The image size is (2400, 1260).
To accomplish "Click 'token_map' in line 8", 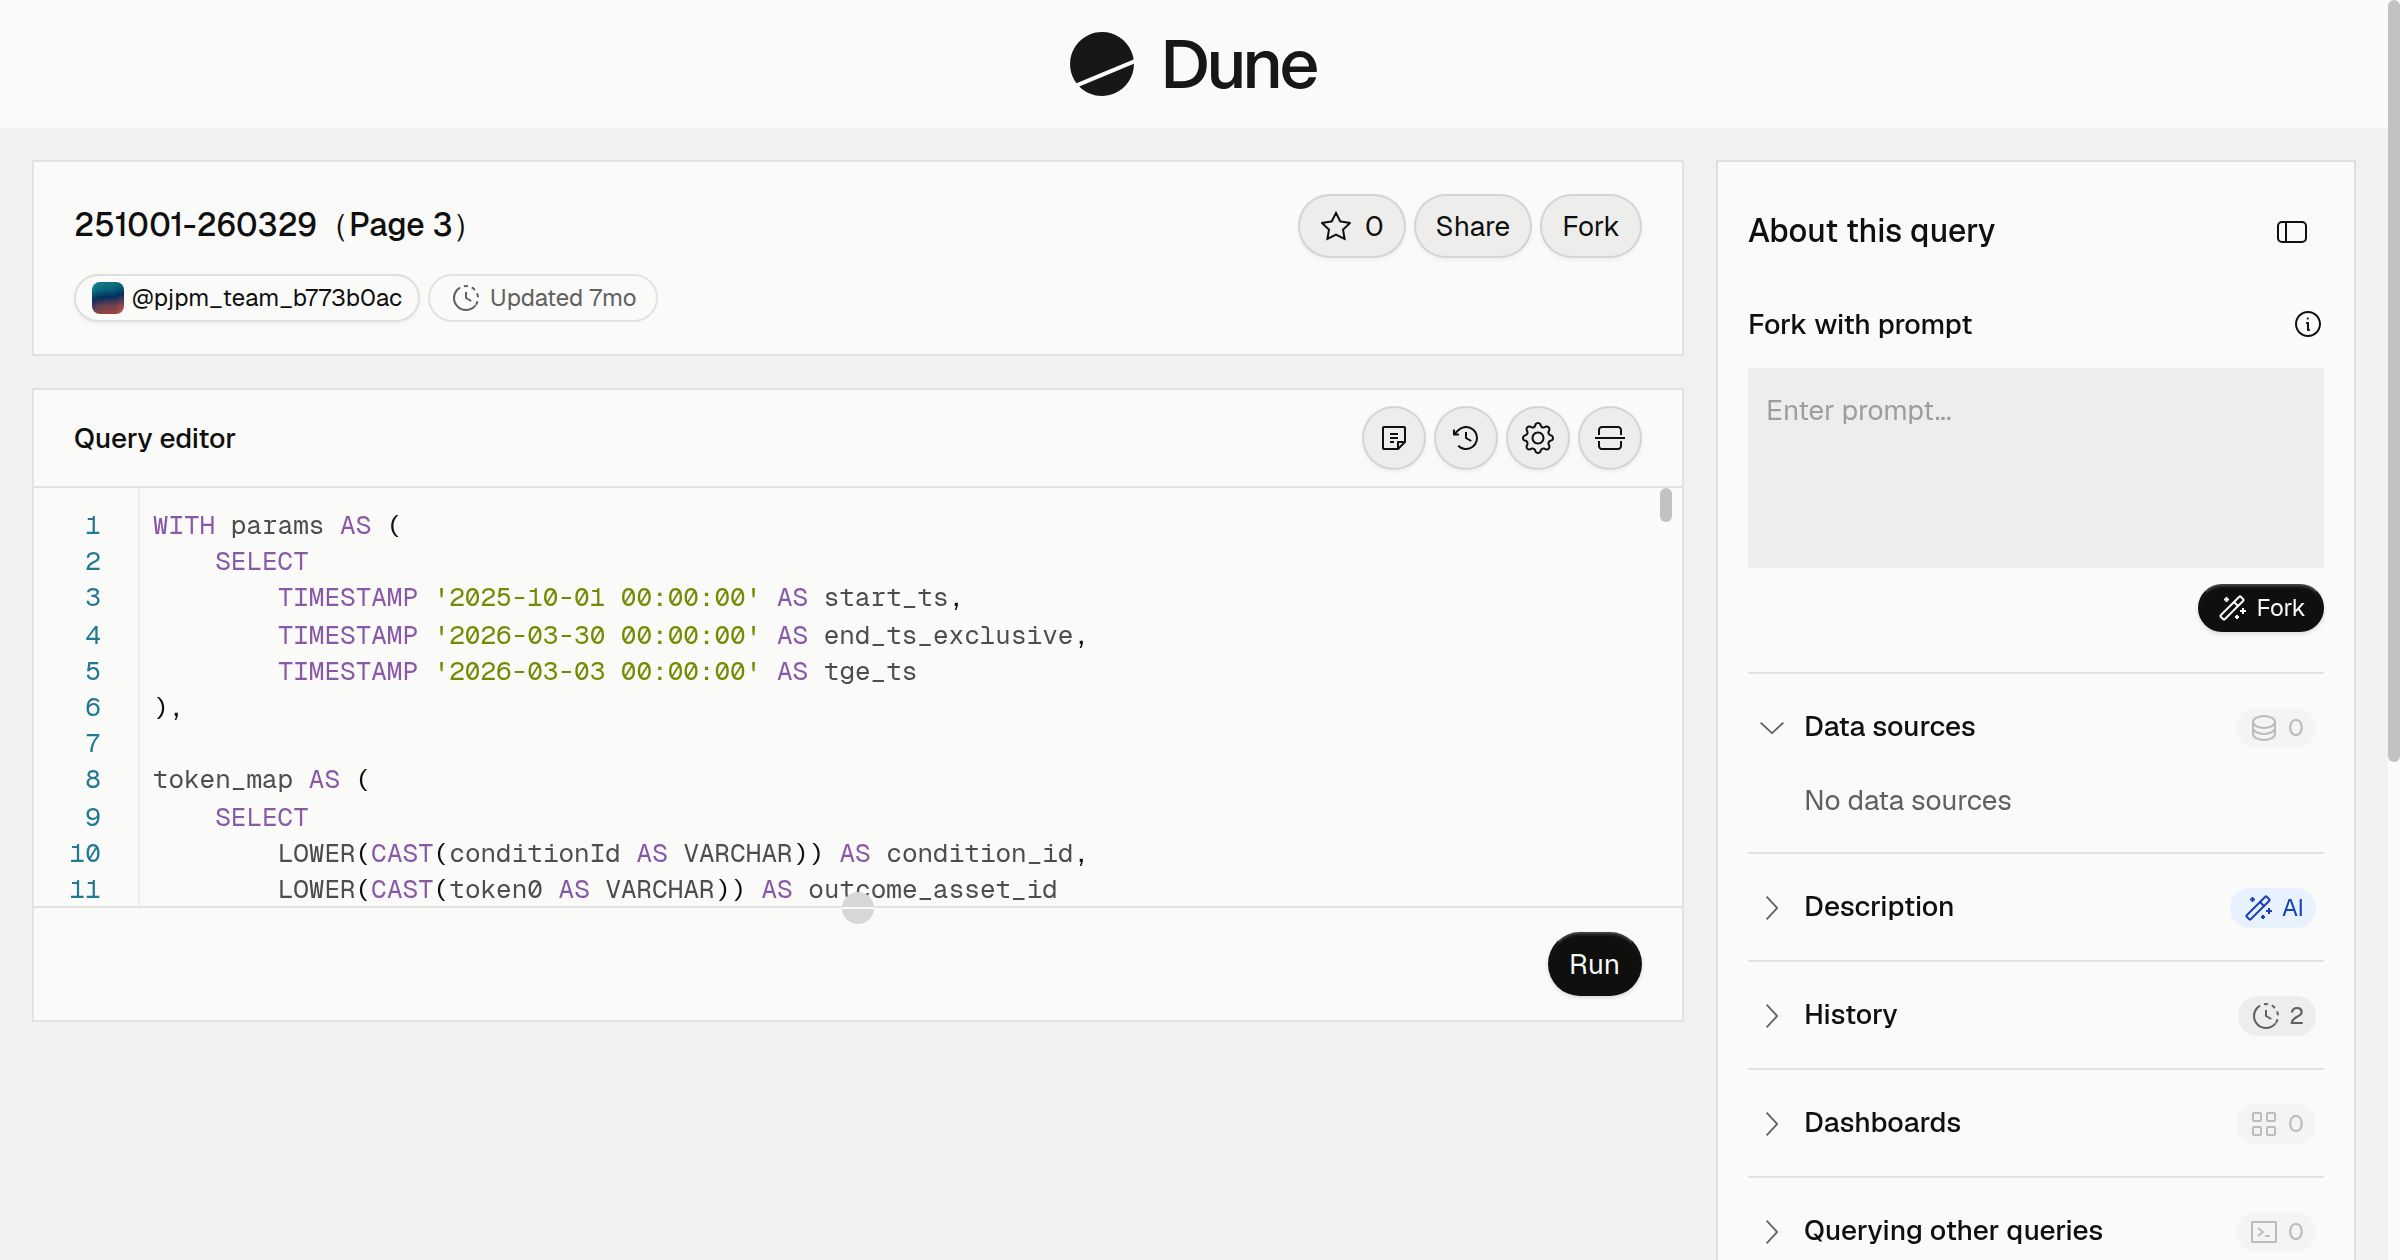I will (x=223, y=779).
